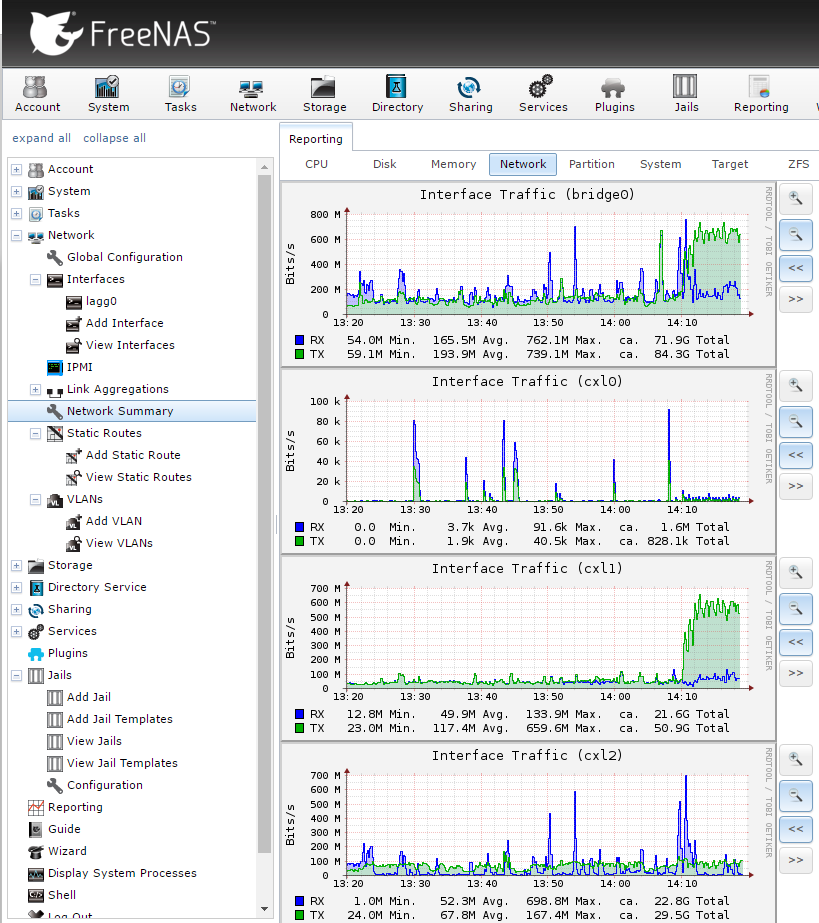Open Network Summary in the tree
Image resolution: width=819 pixels, height=923 pixels.
pos(119,411)
